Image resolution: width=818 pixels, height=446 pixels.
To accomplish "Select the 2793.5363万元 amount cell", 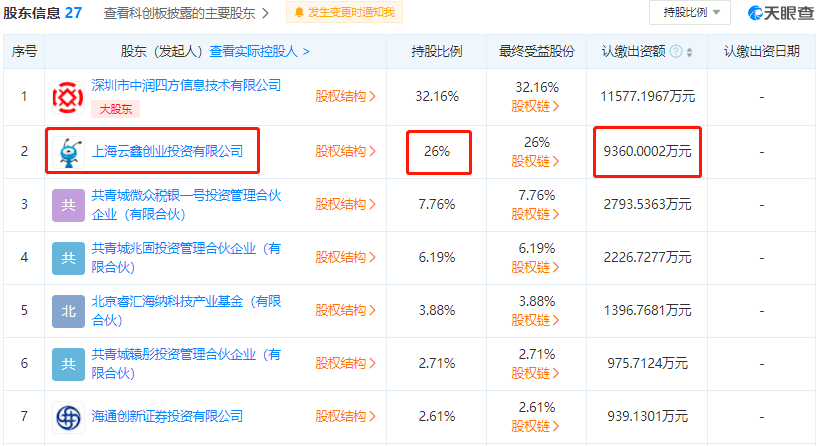I will point(647,204).
